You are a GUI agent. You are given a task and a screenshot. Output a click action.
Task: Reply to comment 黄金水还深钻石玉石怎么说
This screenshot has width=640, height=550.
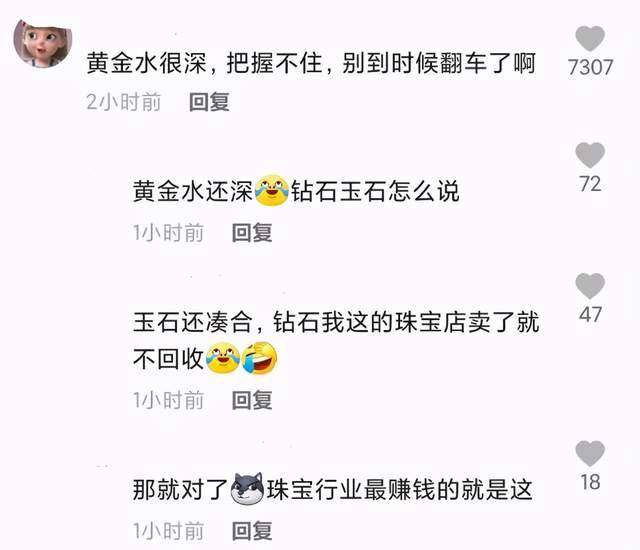pyautogui.click(x=252, y=233)
